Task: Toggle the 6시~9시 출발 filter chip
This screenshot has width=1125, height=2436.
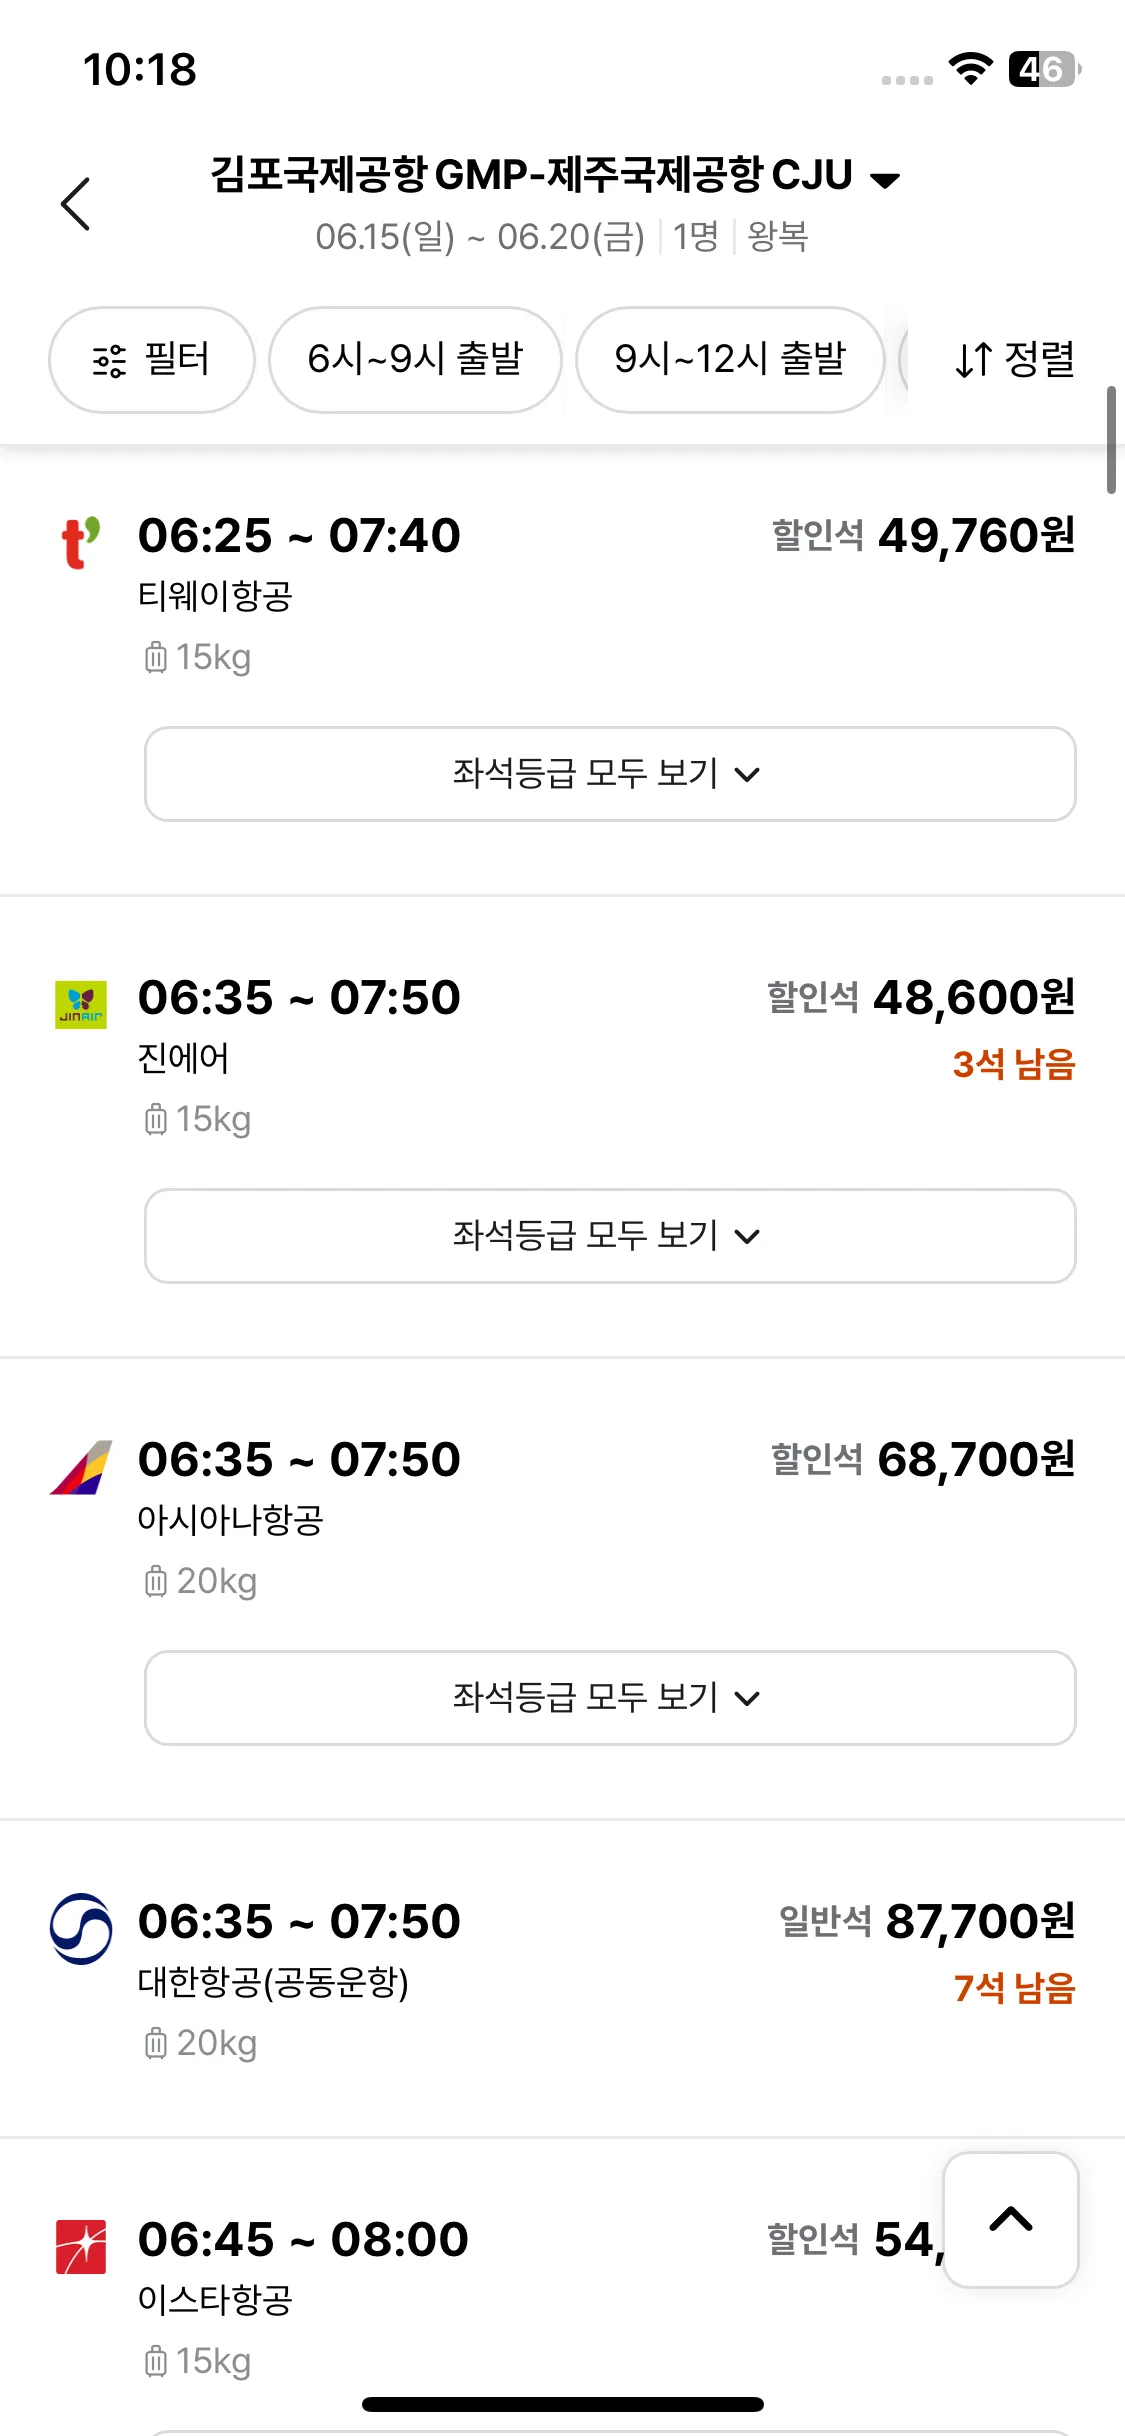Action: (415, 360)
